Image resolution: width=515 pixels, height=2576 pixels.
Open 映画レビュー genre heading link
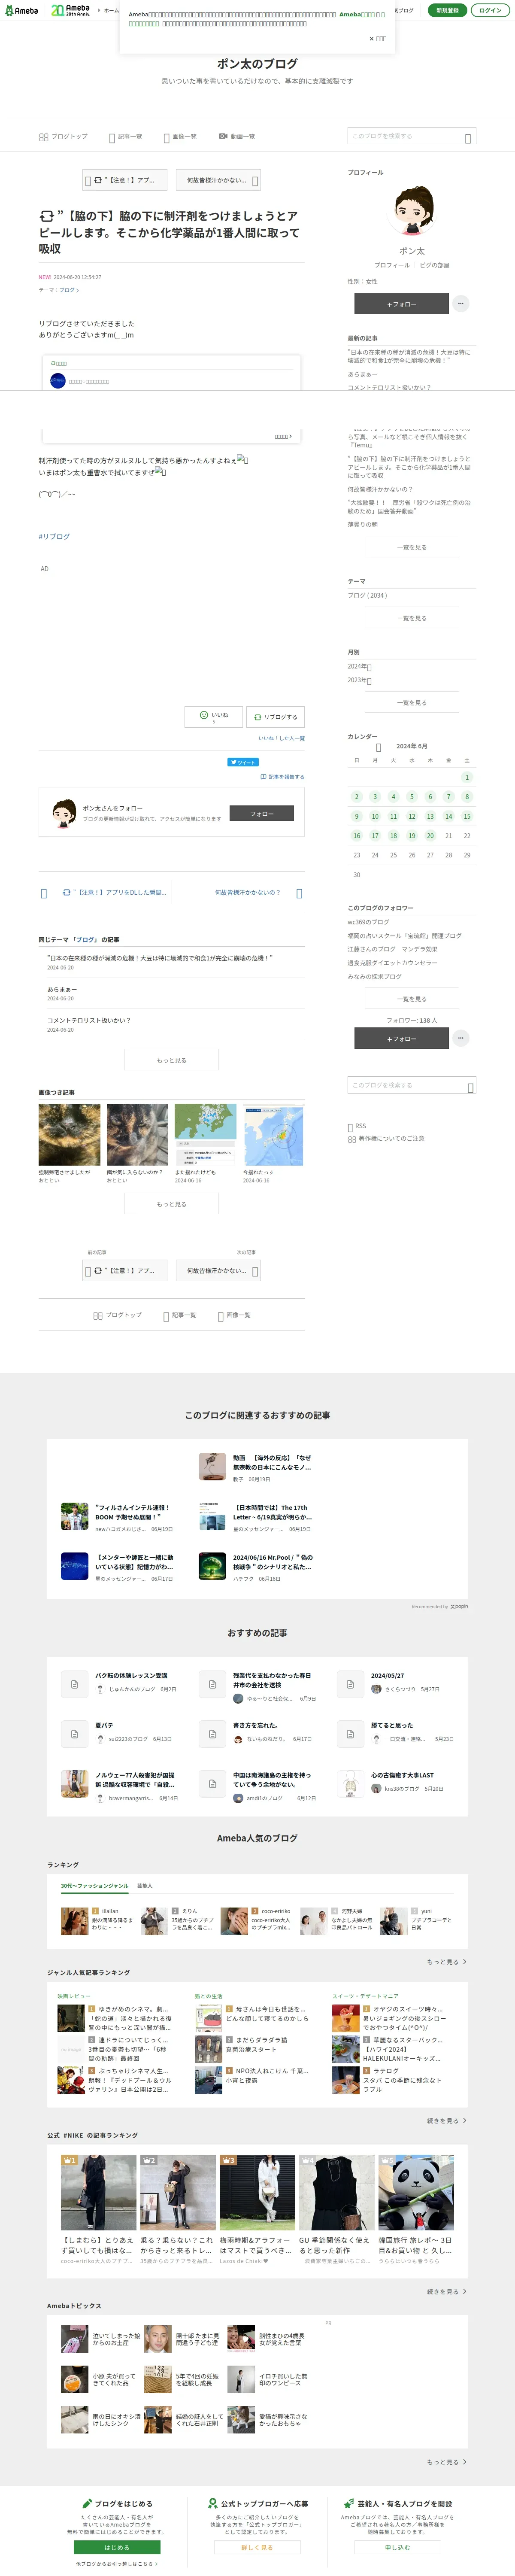74,1997
